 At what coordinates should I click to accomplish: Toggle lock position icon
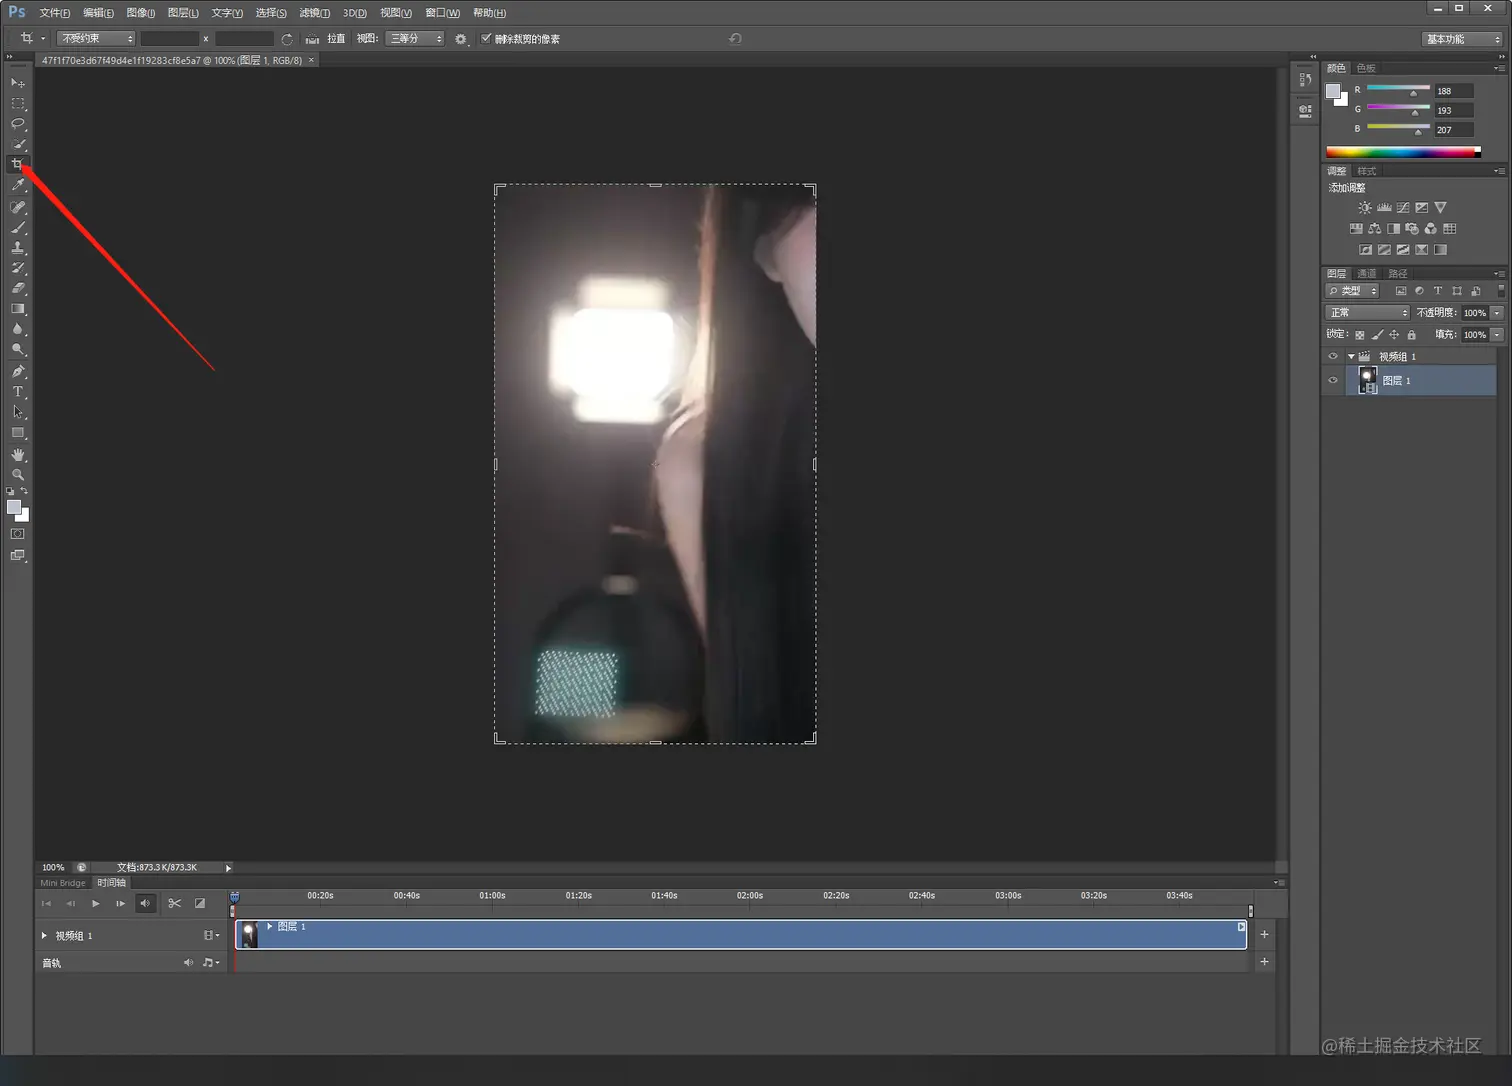tap(1394, 335)
